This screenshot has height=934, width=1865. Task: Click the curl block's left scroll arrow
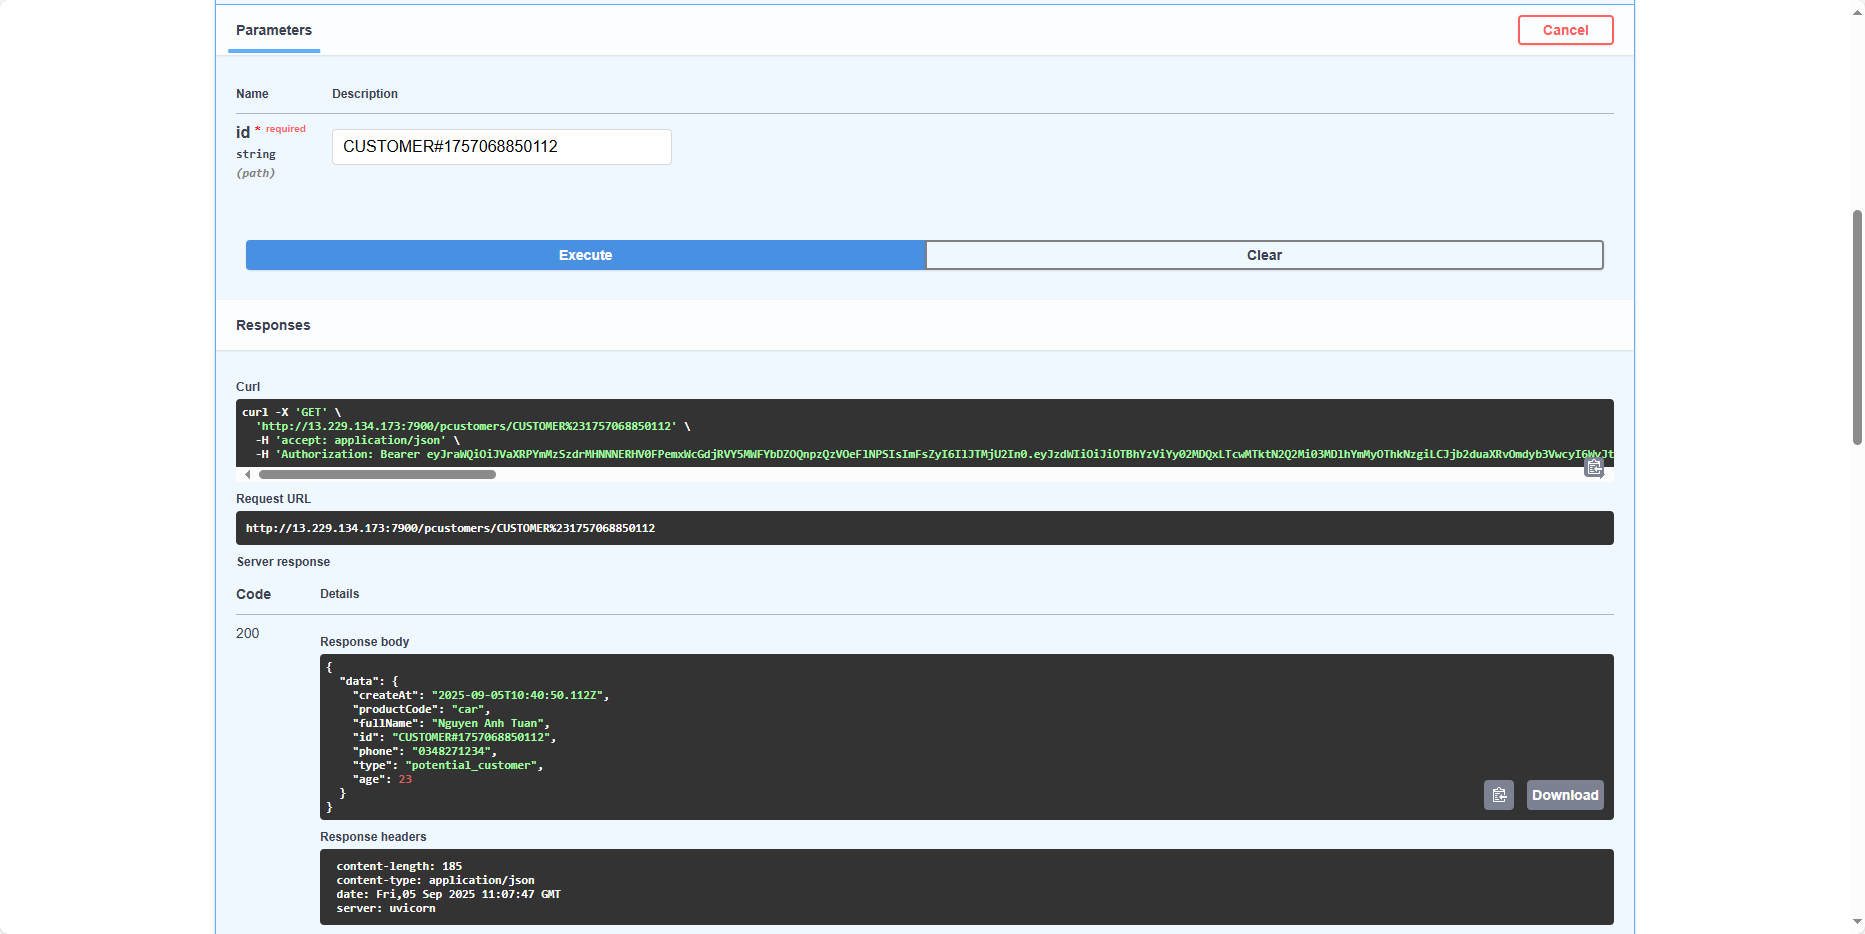point(248,475)
